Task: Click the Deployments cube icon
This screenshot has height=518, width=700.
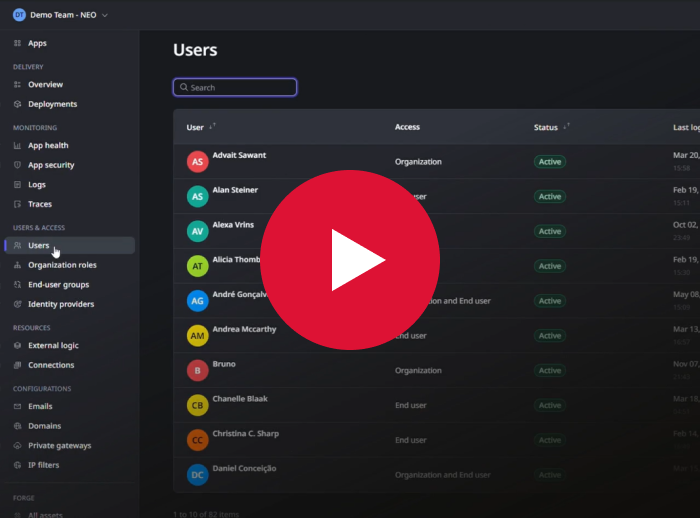Action: [17, 104]
